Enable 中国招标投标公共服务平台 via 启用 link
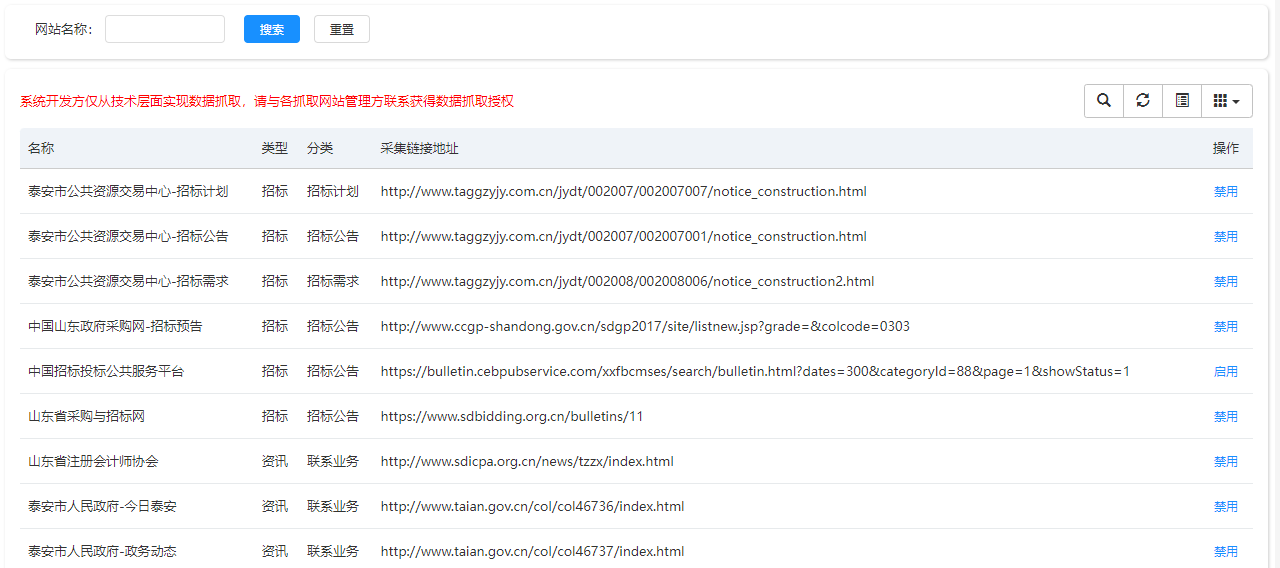Viewport: 1280px width, 568px height. point(1225,372)
